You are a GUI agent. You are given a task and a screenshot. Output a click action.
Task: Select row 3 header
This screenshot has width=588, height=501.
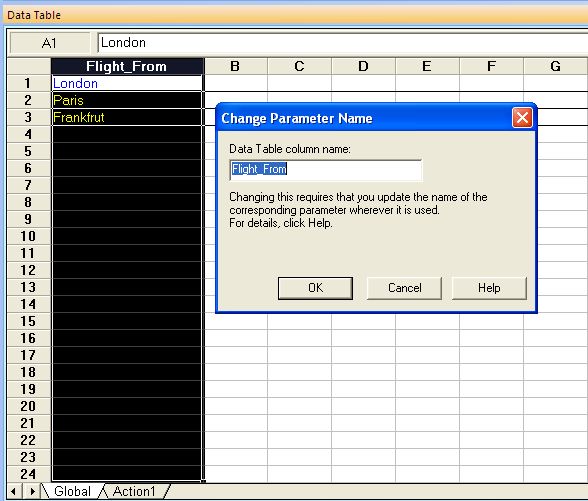coord(28,117)
